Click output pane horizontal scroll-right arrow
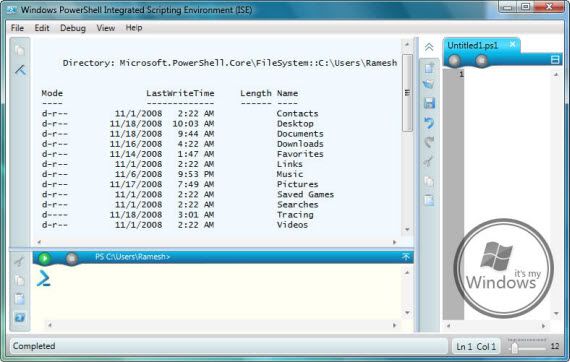 point(394,242)
